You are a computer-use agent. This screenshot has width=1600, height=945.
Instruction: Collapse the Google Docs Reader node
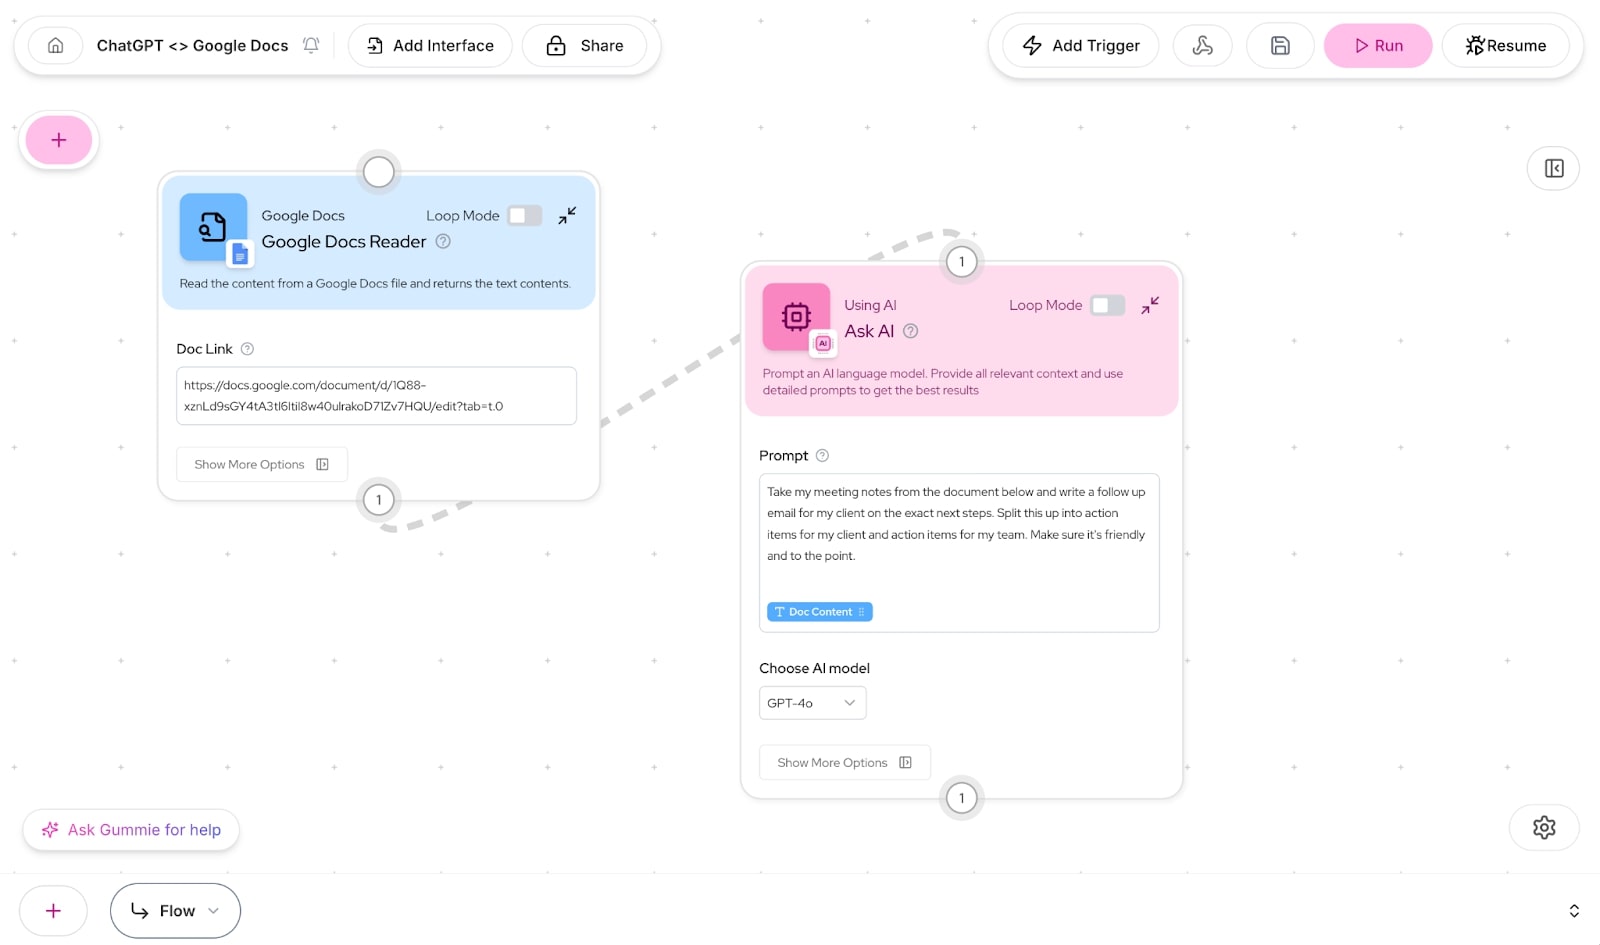pyautogui.click(x=567, y=215)
